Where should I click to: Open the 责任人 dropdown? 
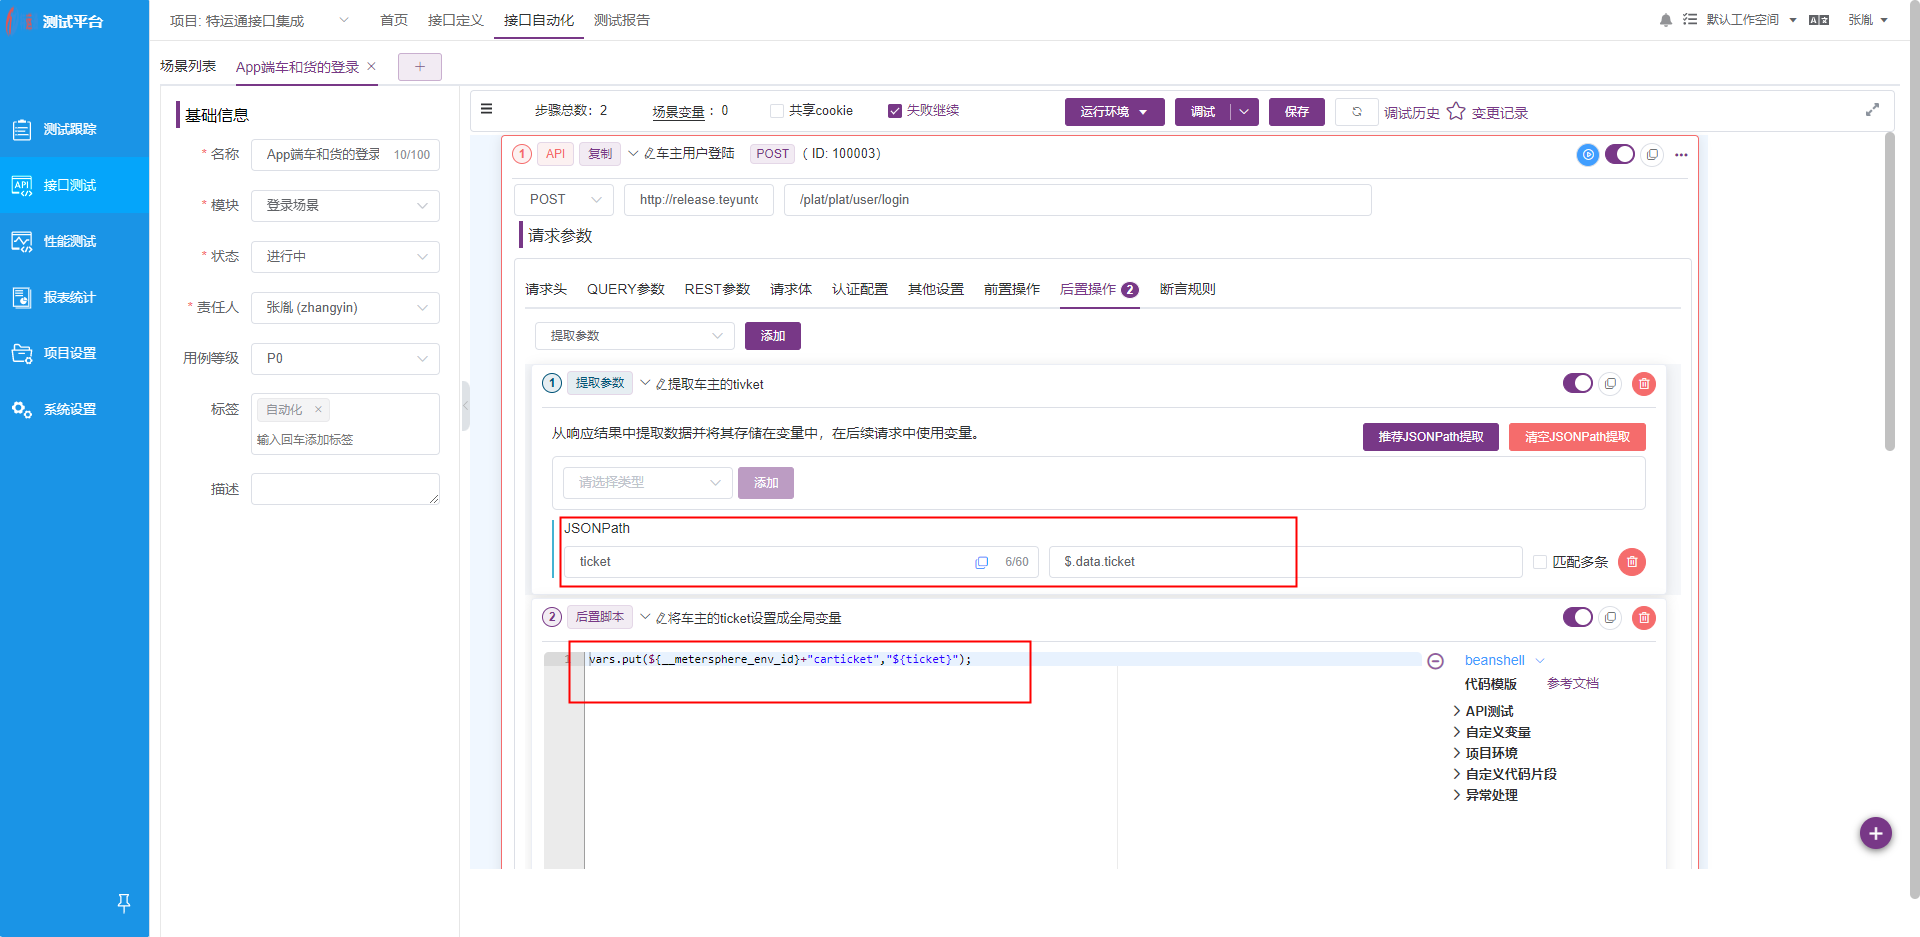[345, 308]
